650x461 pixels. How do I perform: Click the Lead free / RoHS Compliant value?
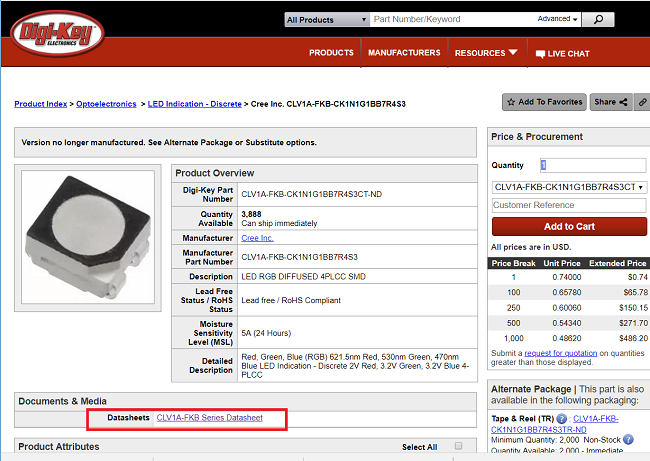pyautogui.click(x=291, y=300)
